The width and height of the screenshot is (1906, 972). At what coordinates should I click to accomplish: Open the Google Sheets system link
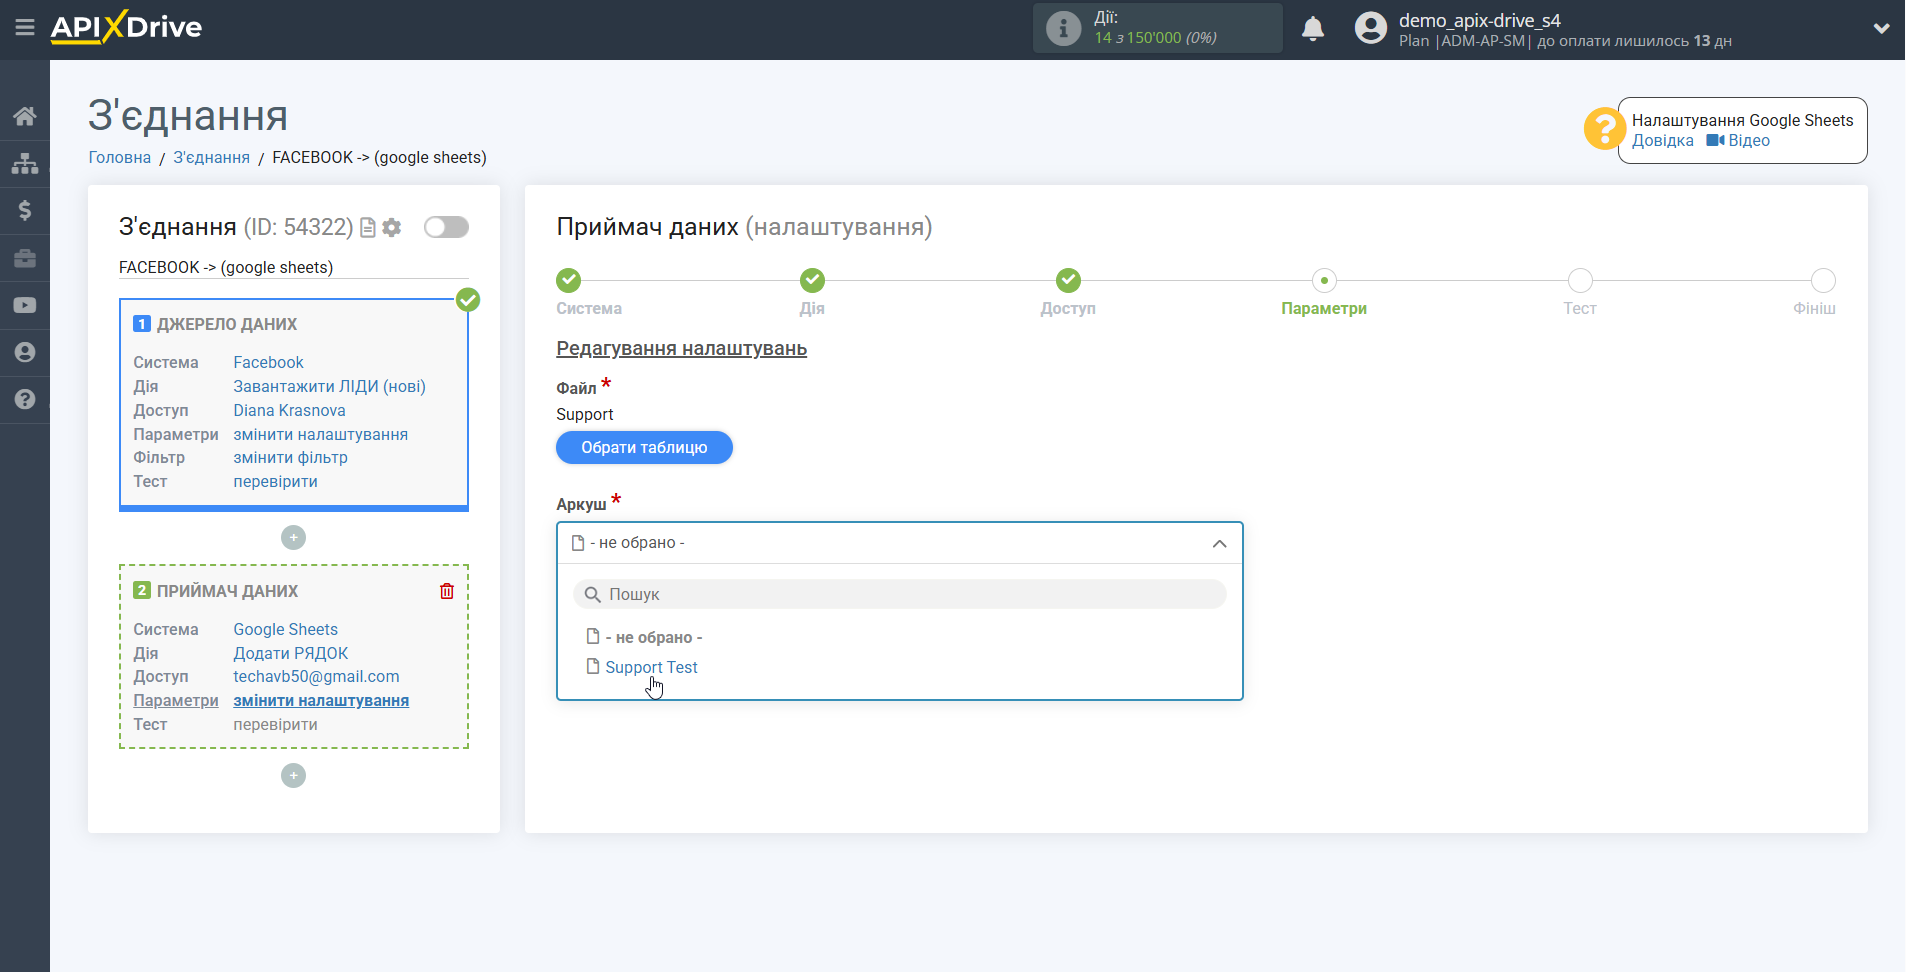(x=285, y=630)
